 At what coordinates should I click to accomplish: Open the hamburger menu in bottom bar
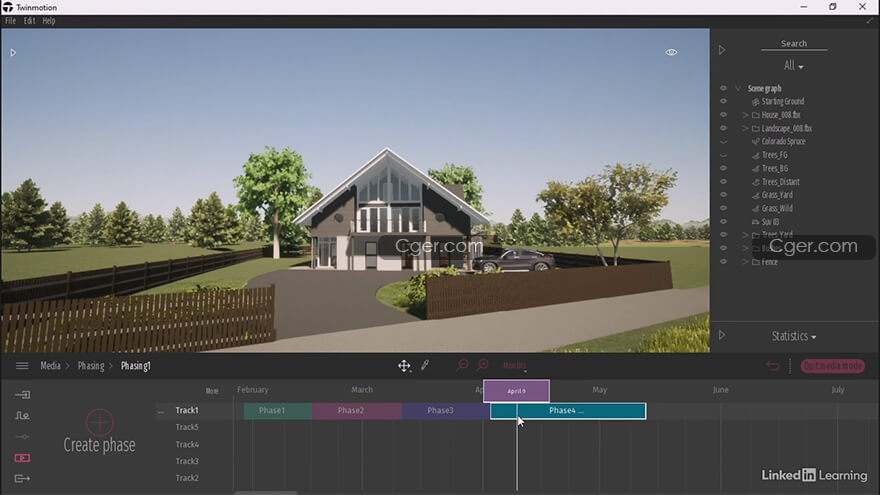tap(22, 366)
